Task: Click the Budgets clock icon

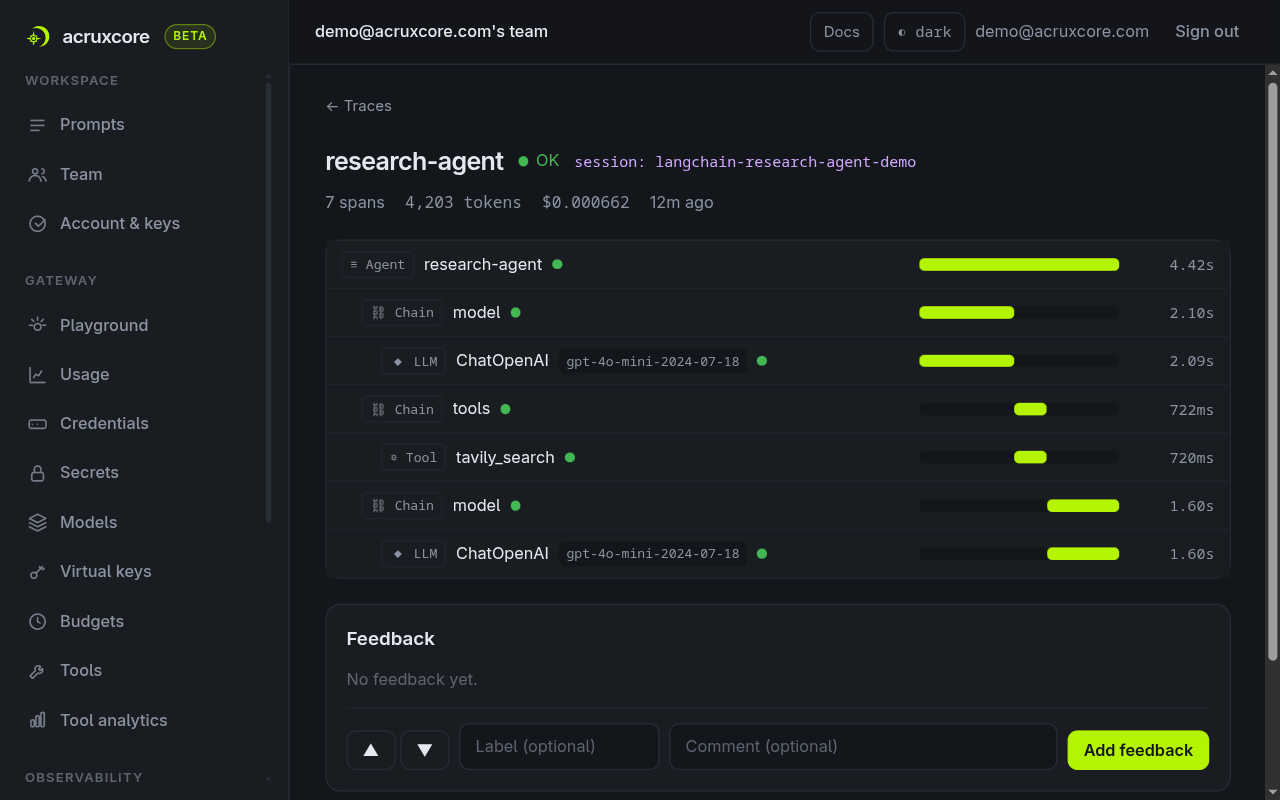Action: pyautogui.click(x=38, y=621)
